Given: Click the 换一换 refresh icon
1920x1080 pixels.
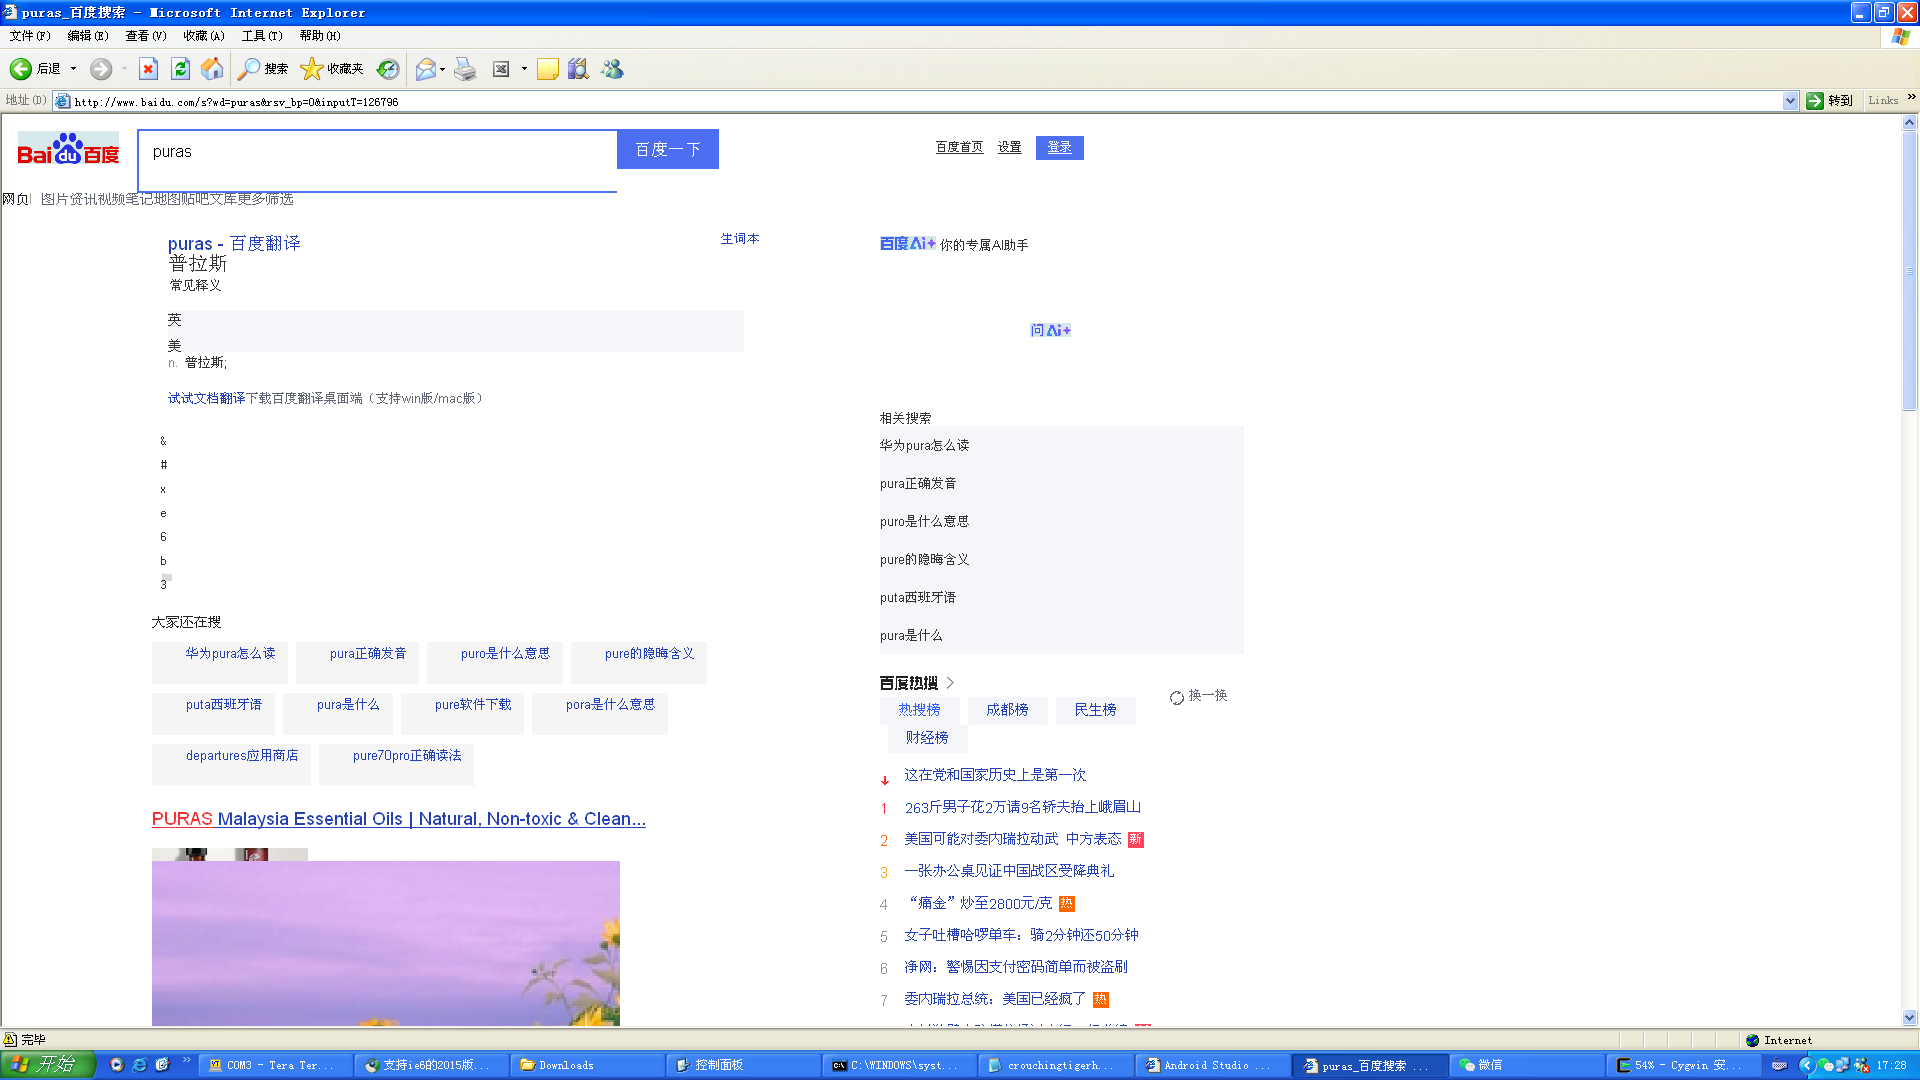Looking at the screenshot, I should [x=1177, y=697].
